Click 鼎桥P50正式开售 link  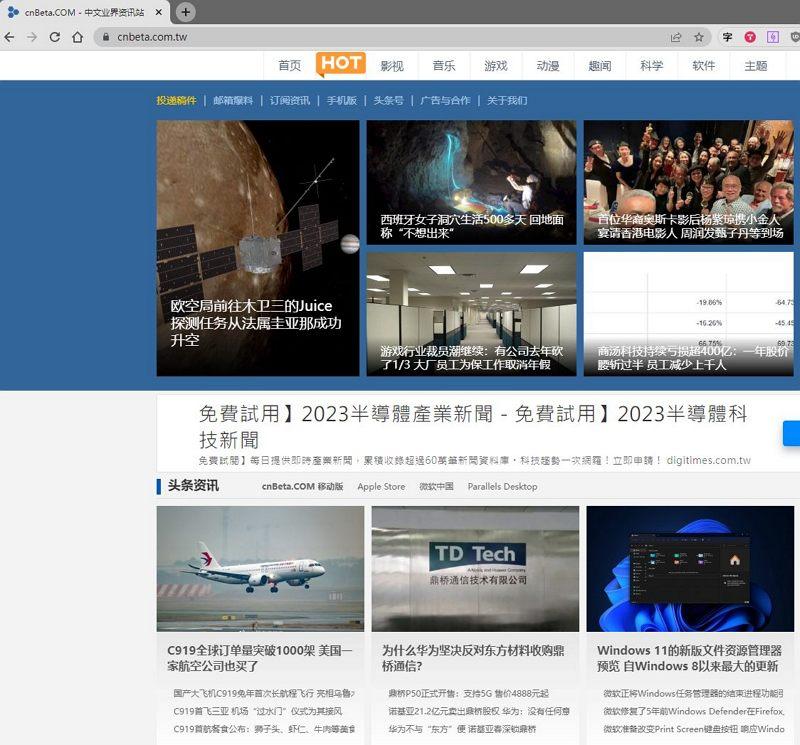point(468,693)
